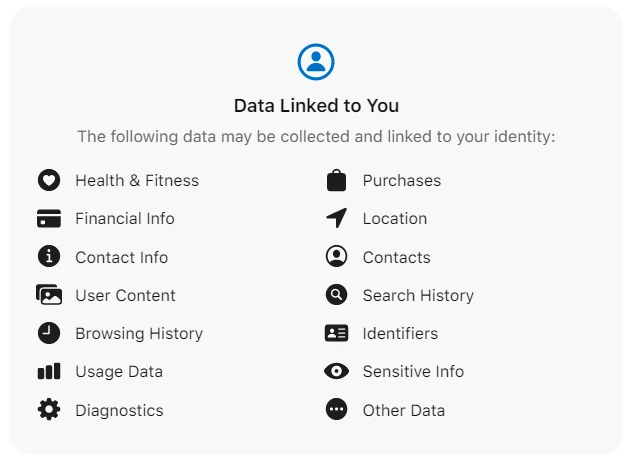Click the magnifier Search History icon
Viewport: 627px width, 461px height.
[x=336, y=295]
